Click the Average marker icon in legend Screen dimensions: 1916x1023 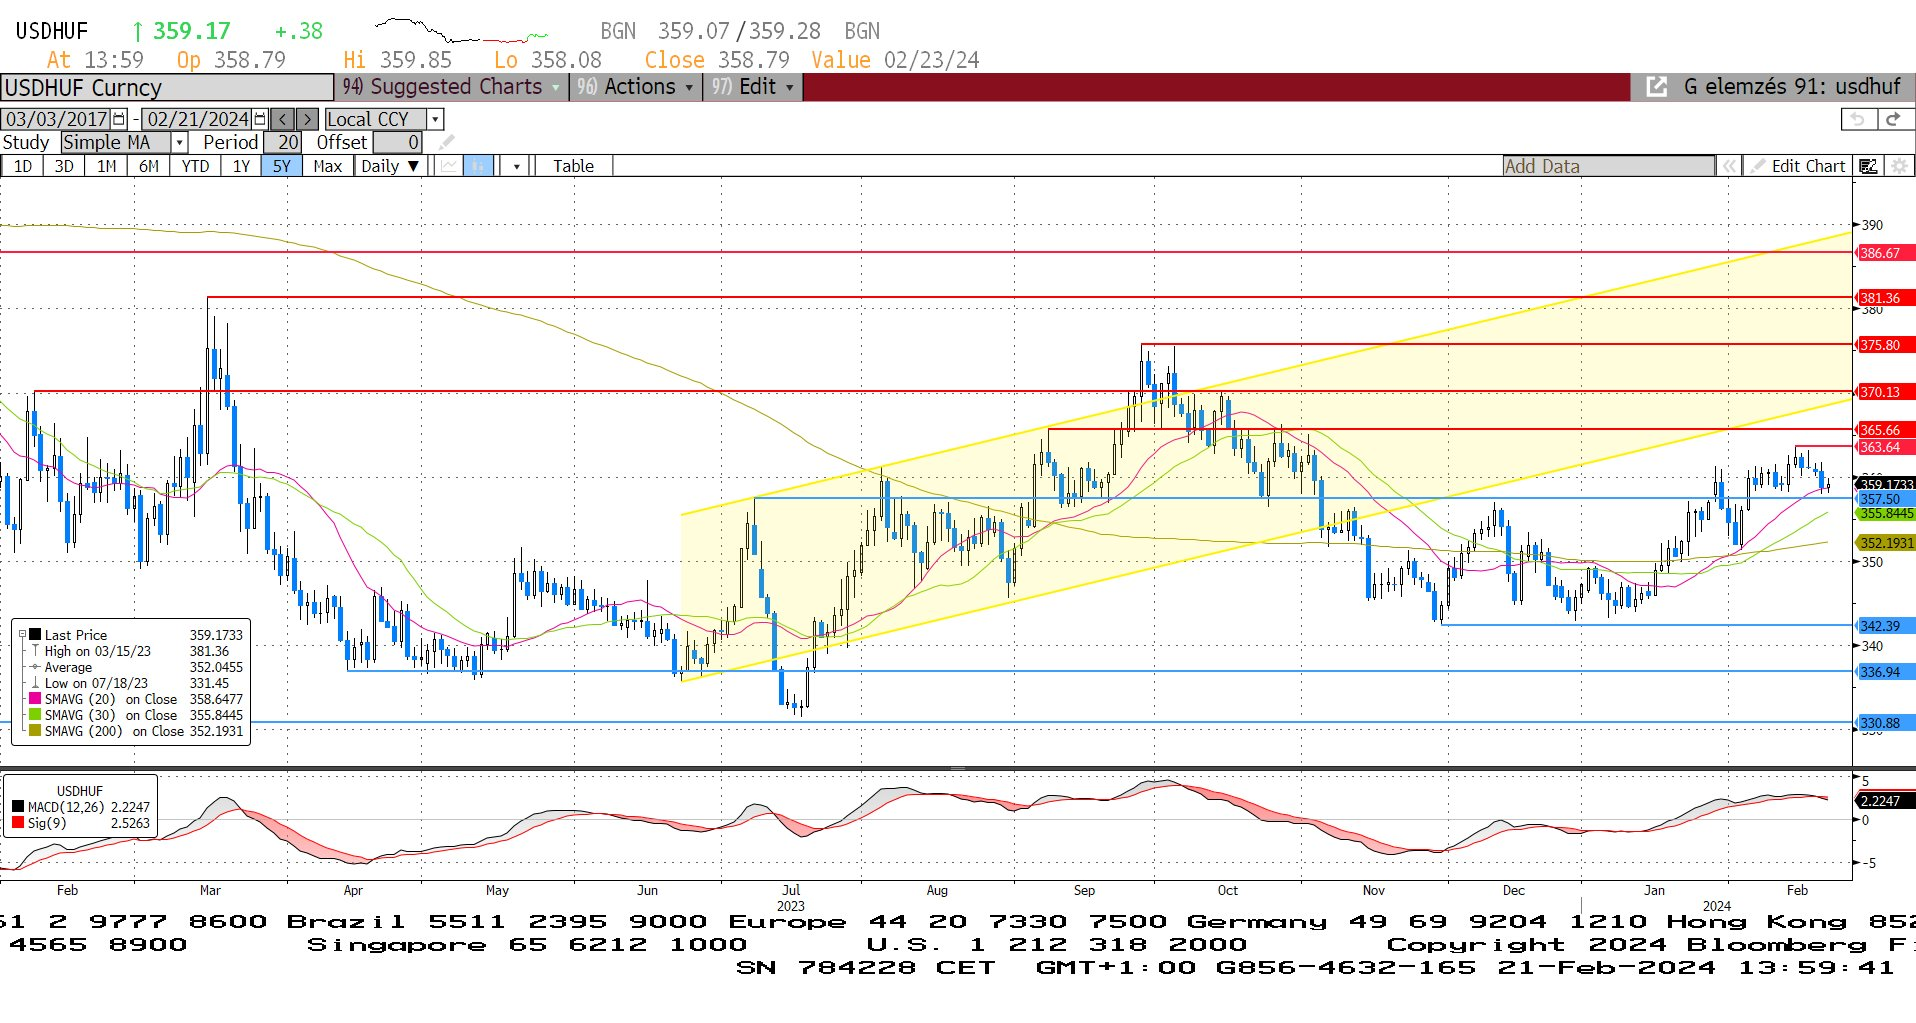[x=35, y=667]
